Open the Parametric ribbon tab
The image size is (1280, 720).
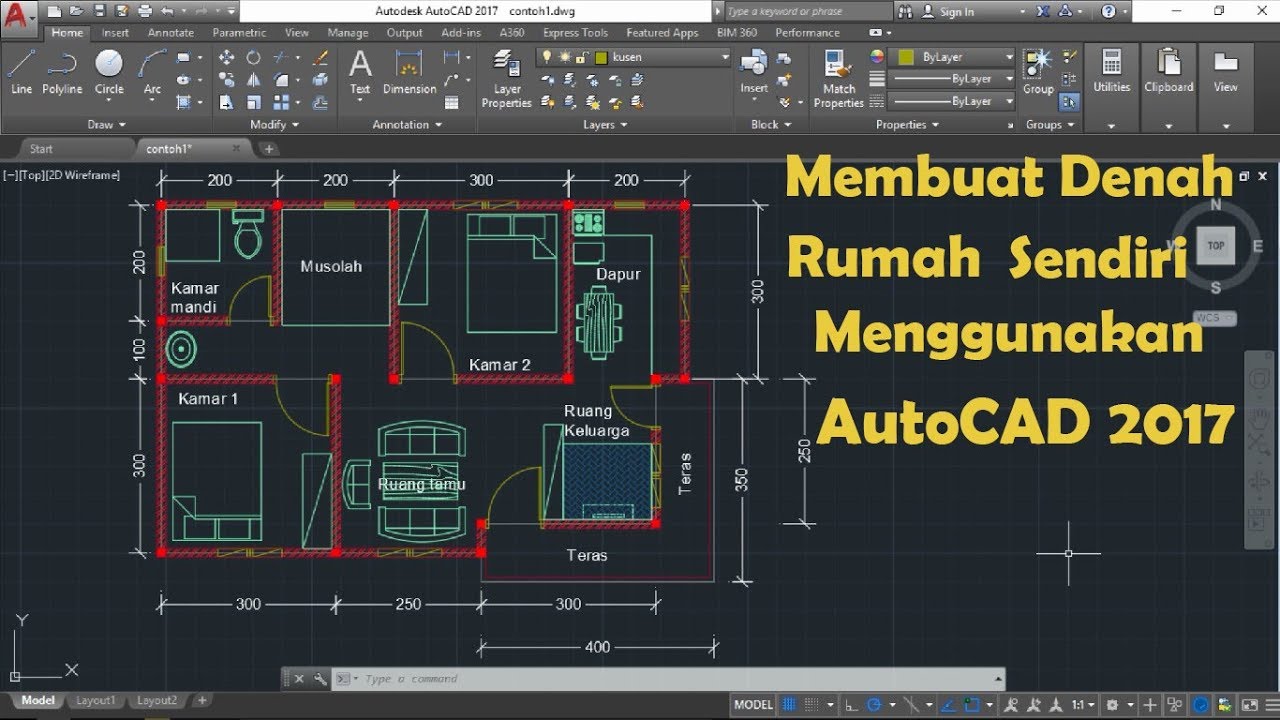tap(239, 32)
